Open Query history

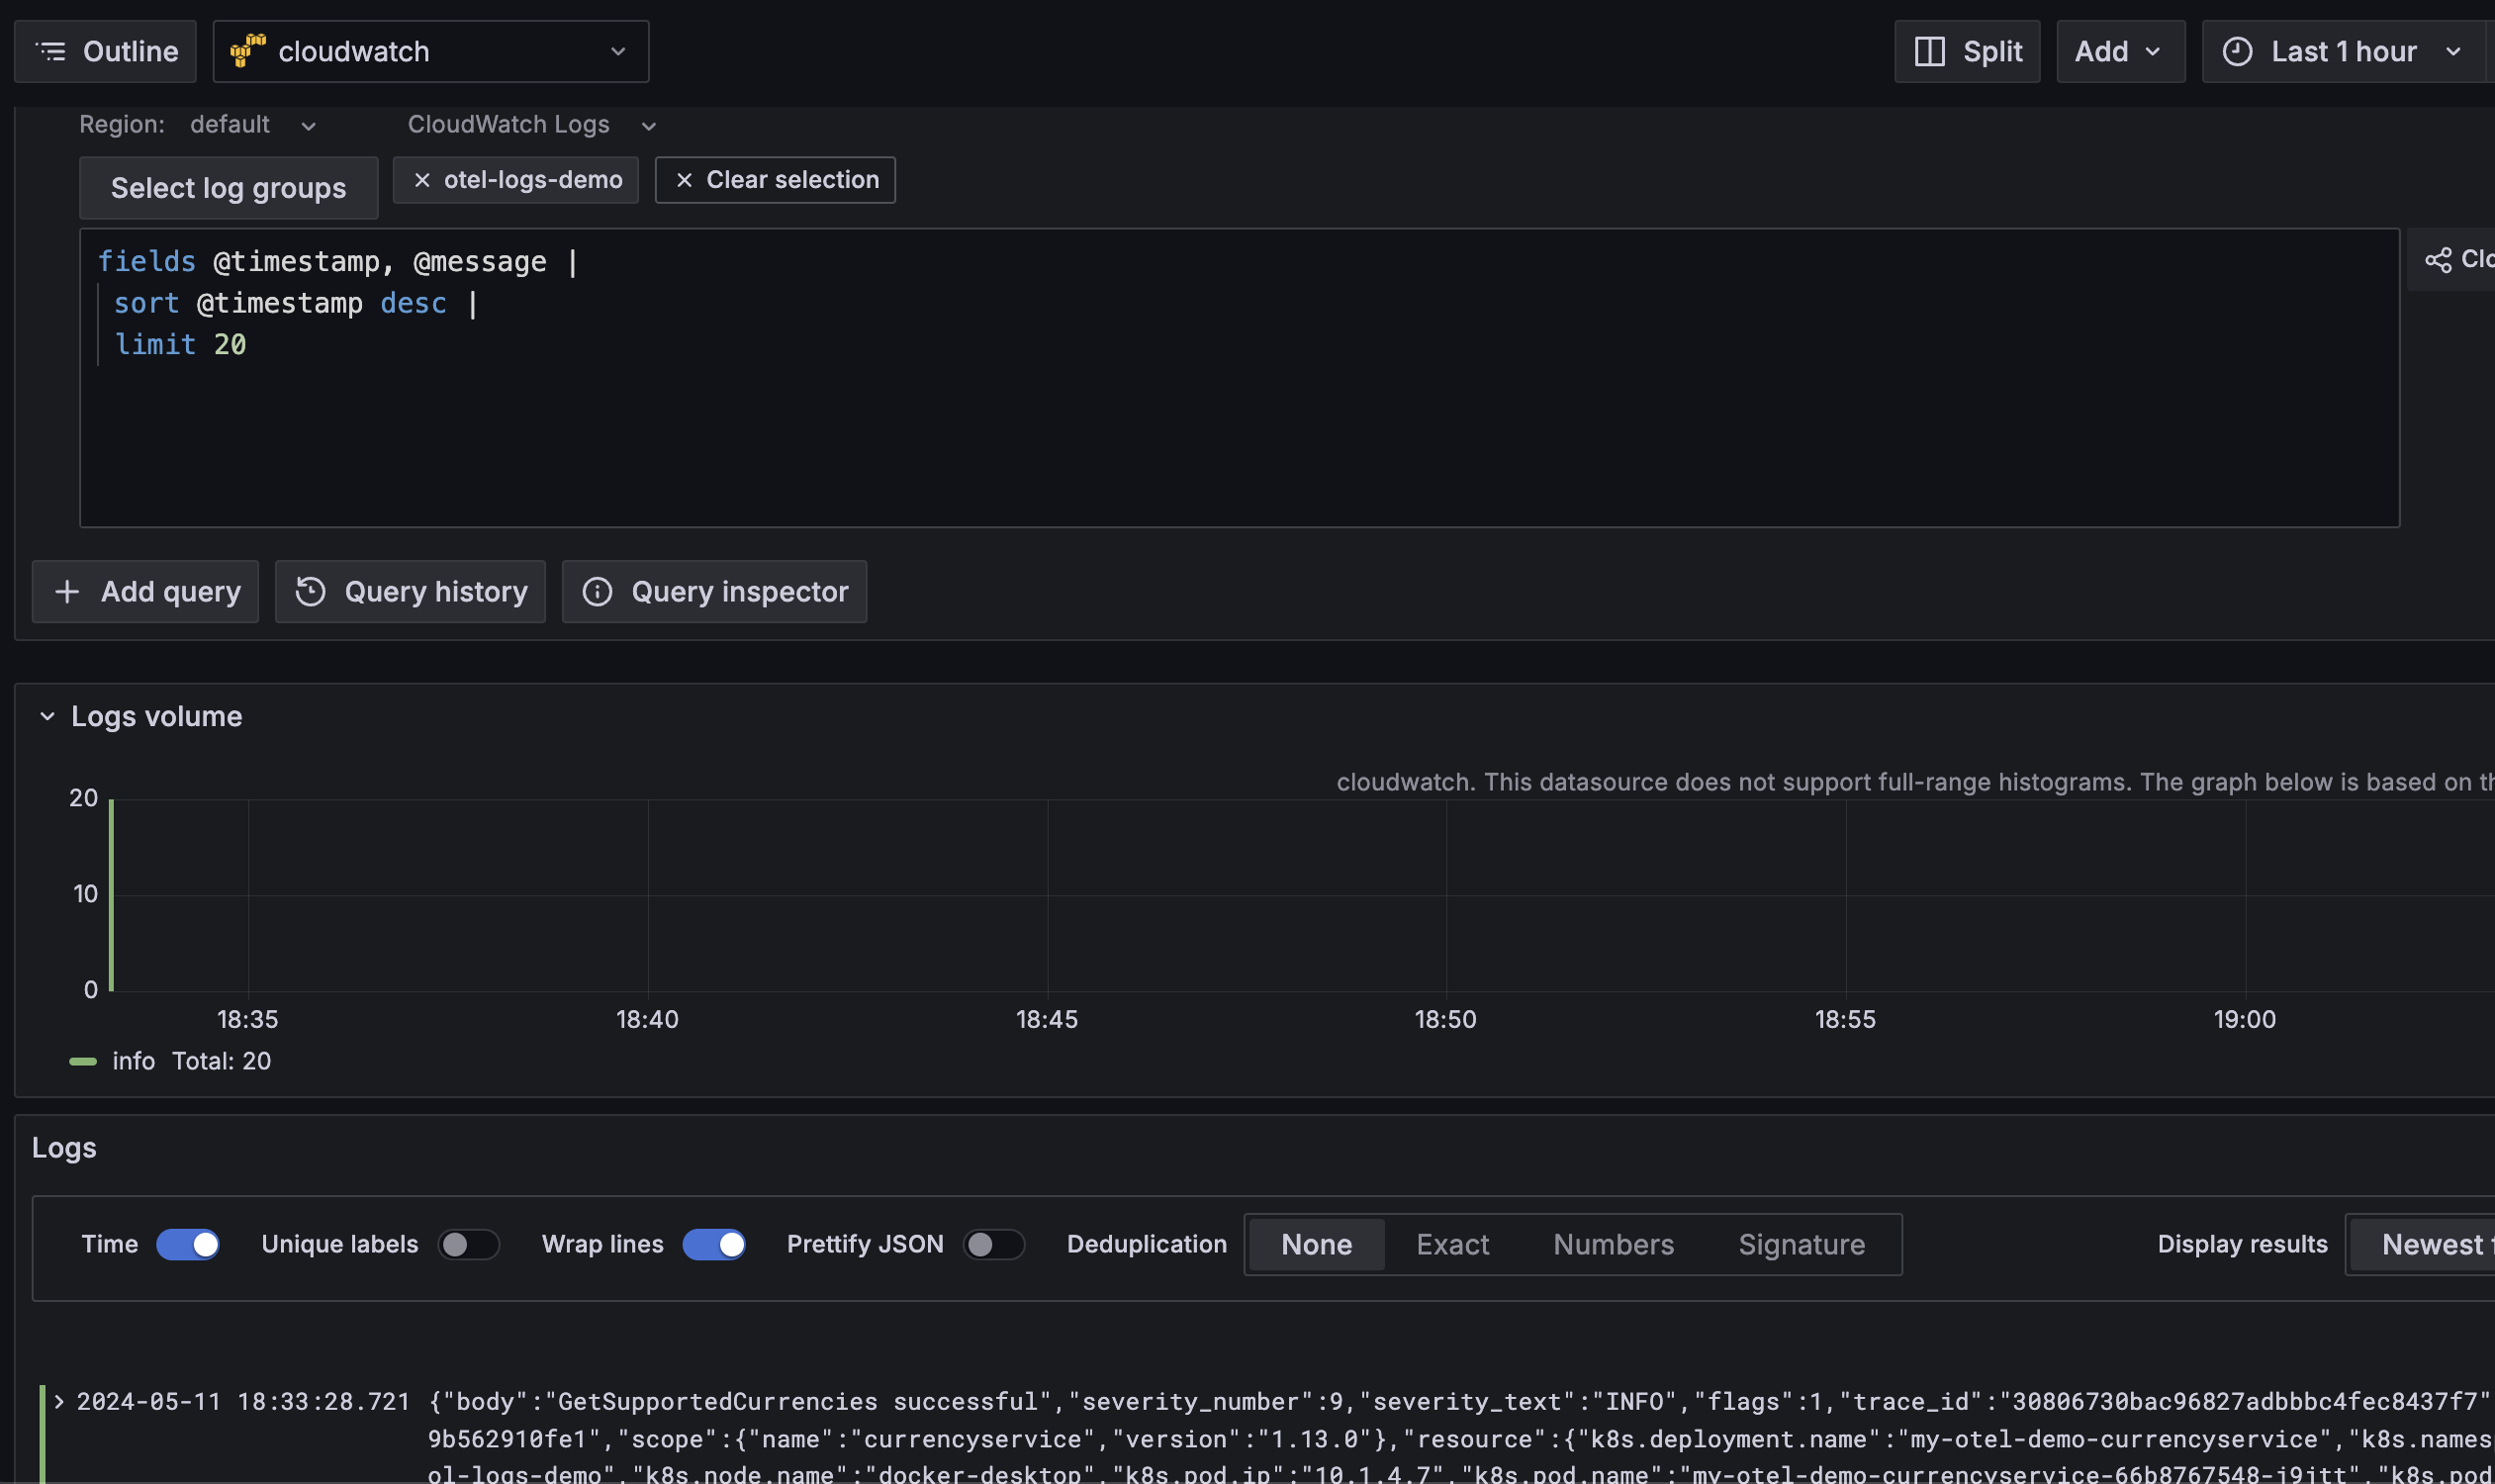point(410,592)
